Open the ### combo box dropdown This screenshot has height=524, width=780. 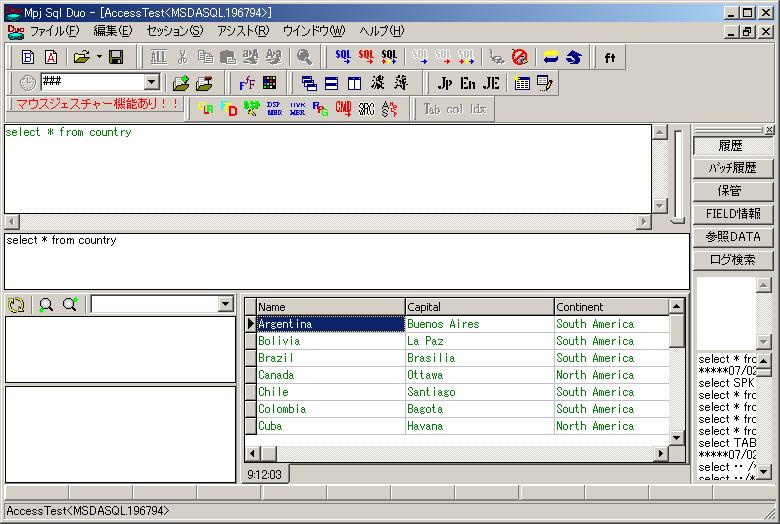(x=151, y=82)
